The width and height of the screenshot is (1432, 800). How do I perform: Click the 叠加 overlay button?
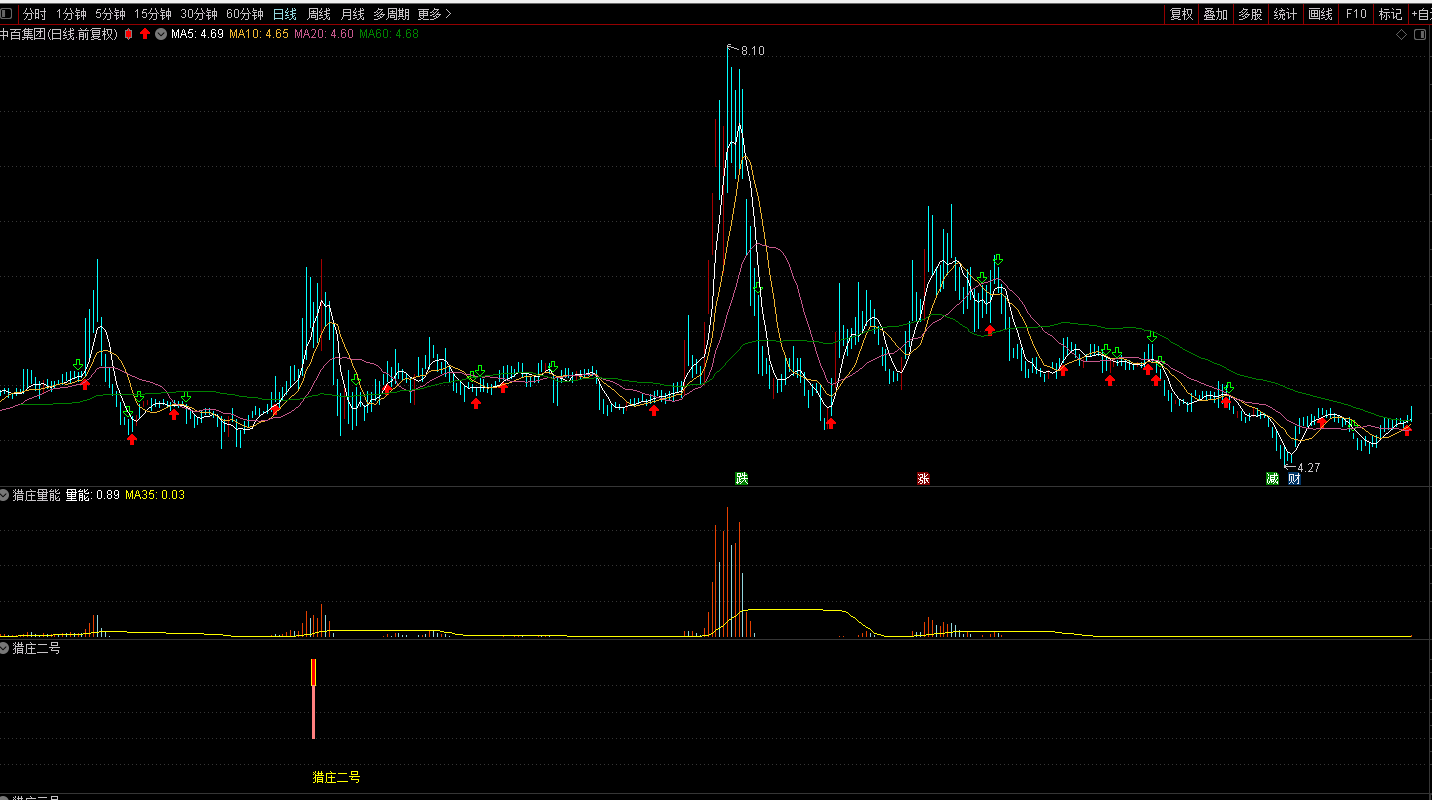pos(1216,14)
